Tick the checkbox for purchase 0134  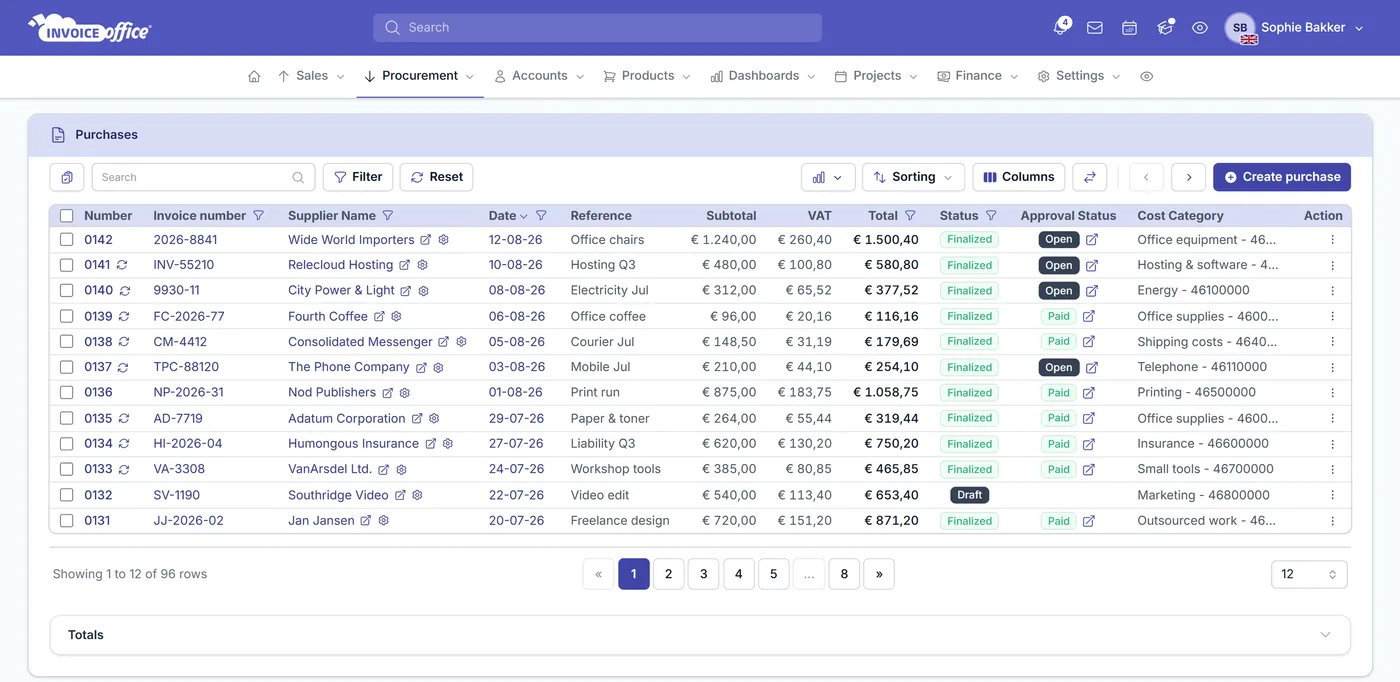pos(66,444)
